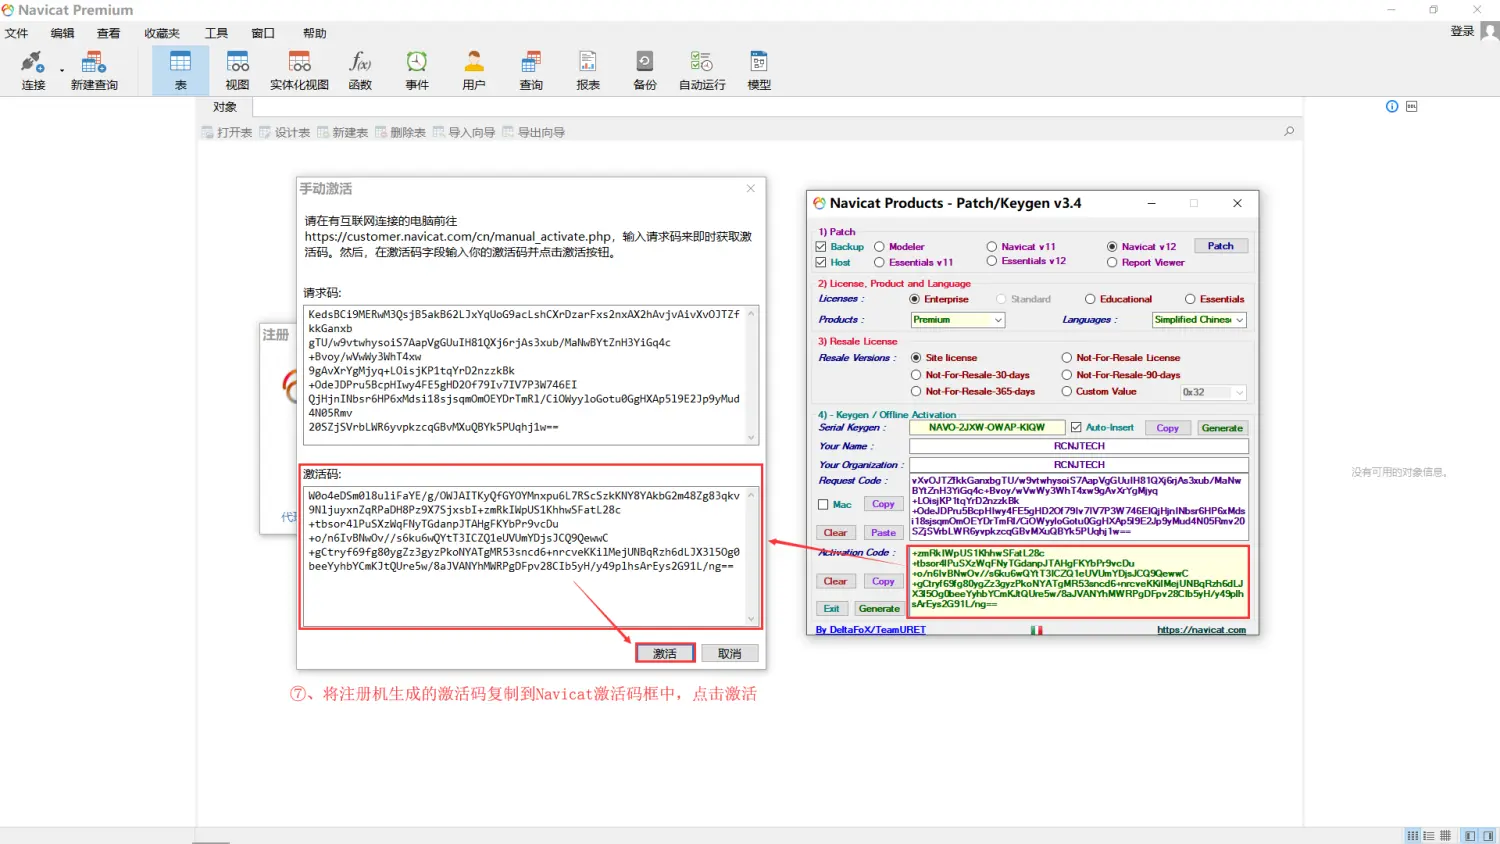Click the 实体化视图 toolbar icon
Image resolution: width=1500 pixels, height=844 pixels.
299,70
